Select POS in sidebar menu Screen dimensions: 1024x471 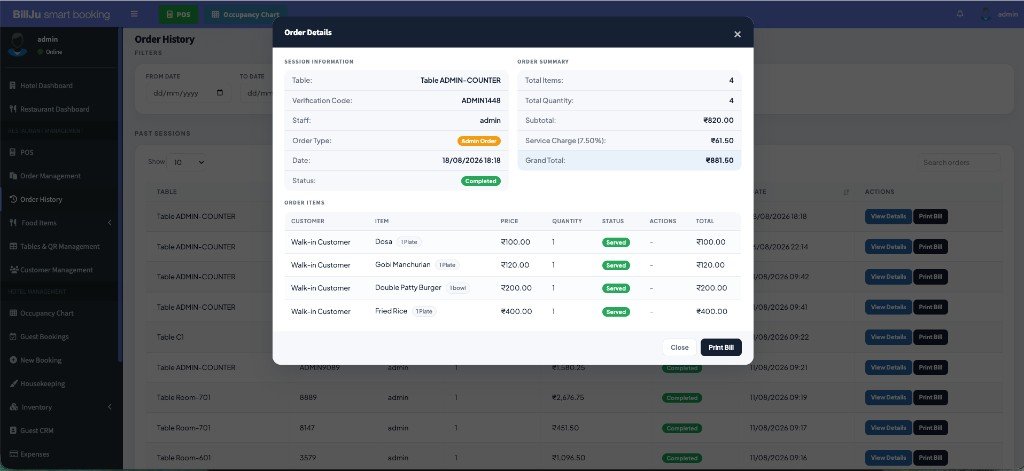(x=26, y=152)
